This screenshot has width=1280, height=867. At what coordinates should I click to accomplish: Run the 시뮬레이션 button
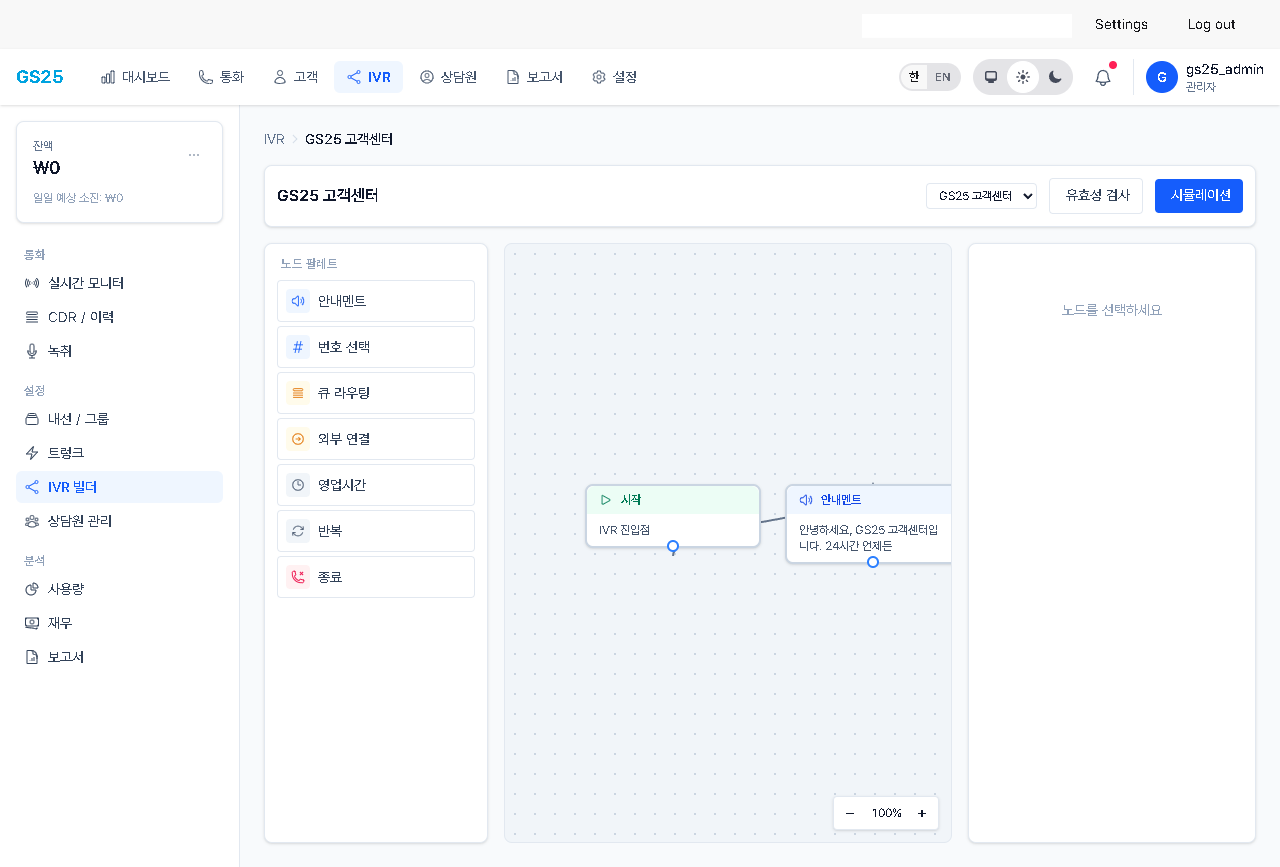1199,196
